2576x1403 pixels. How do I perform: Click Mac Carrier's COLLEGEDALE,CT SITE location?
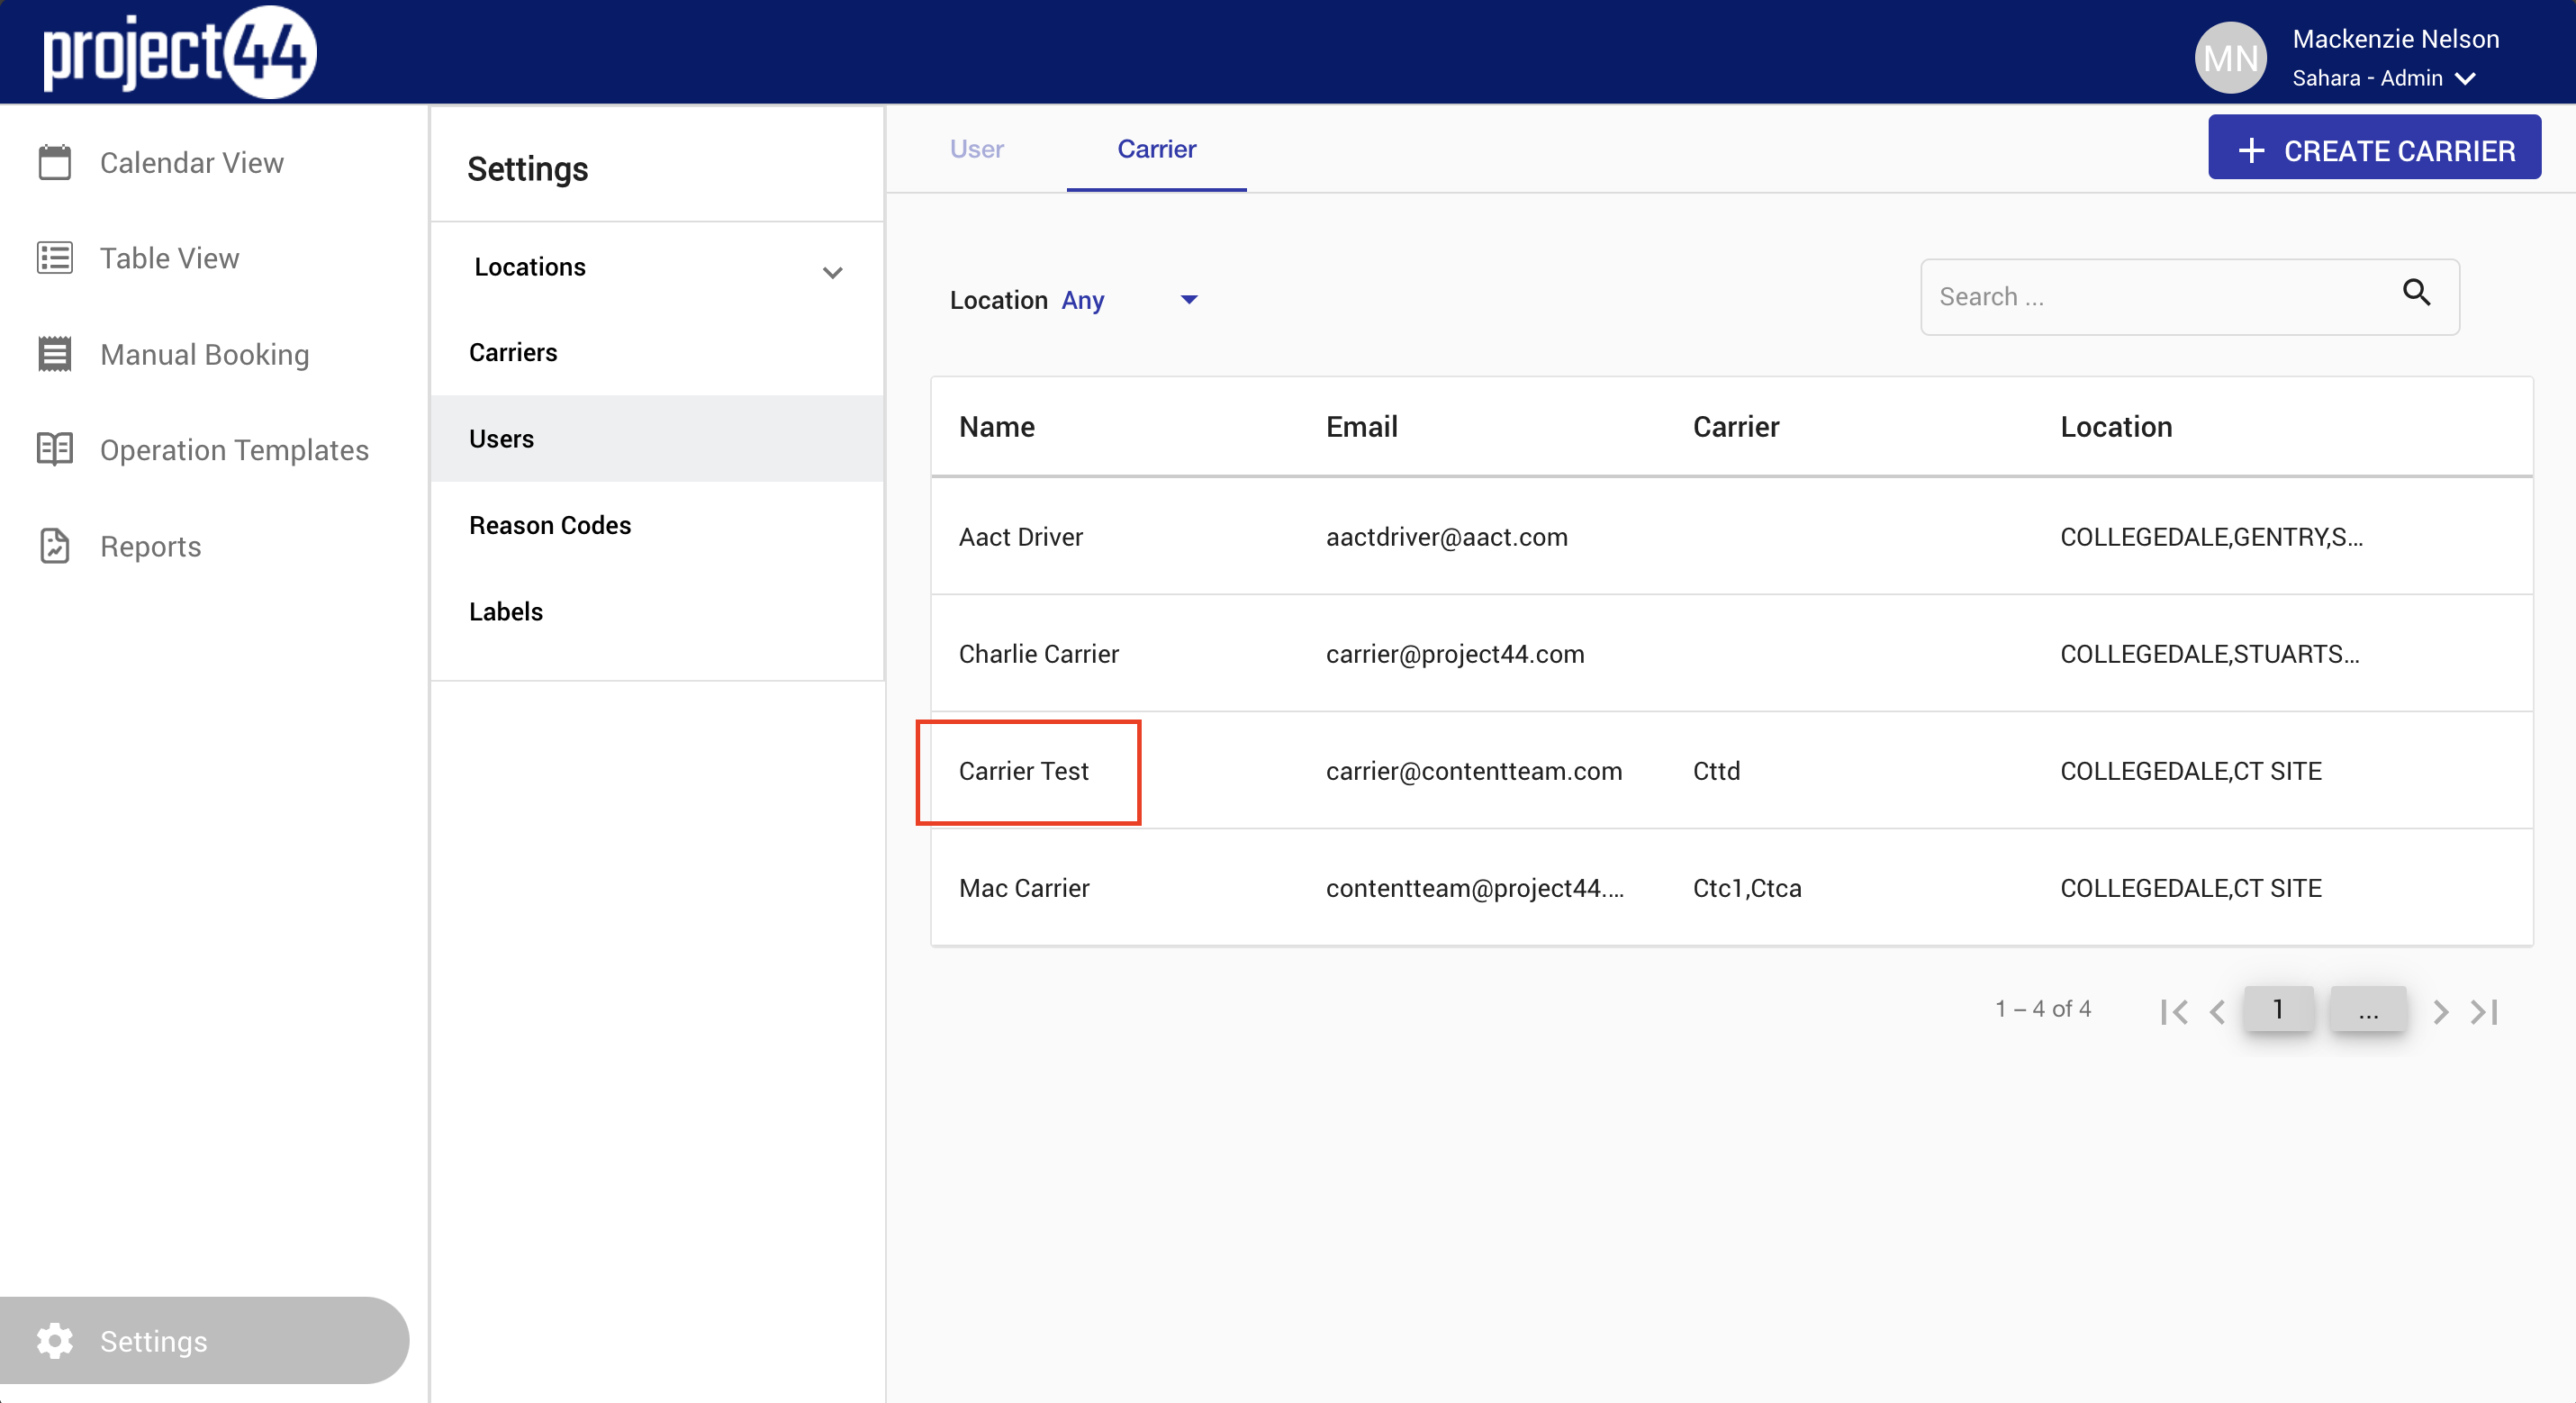pyautogui.click(x=2191, y=888)
